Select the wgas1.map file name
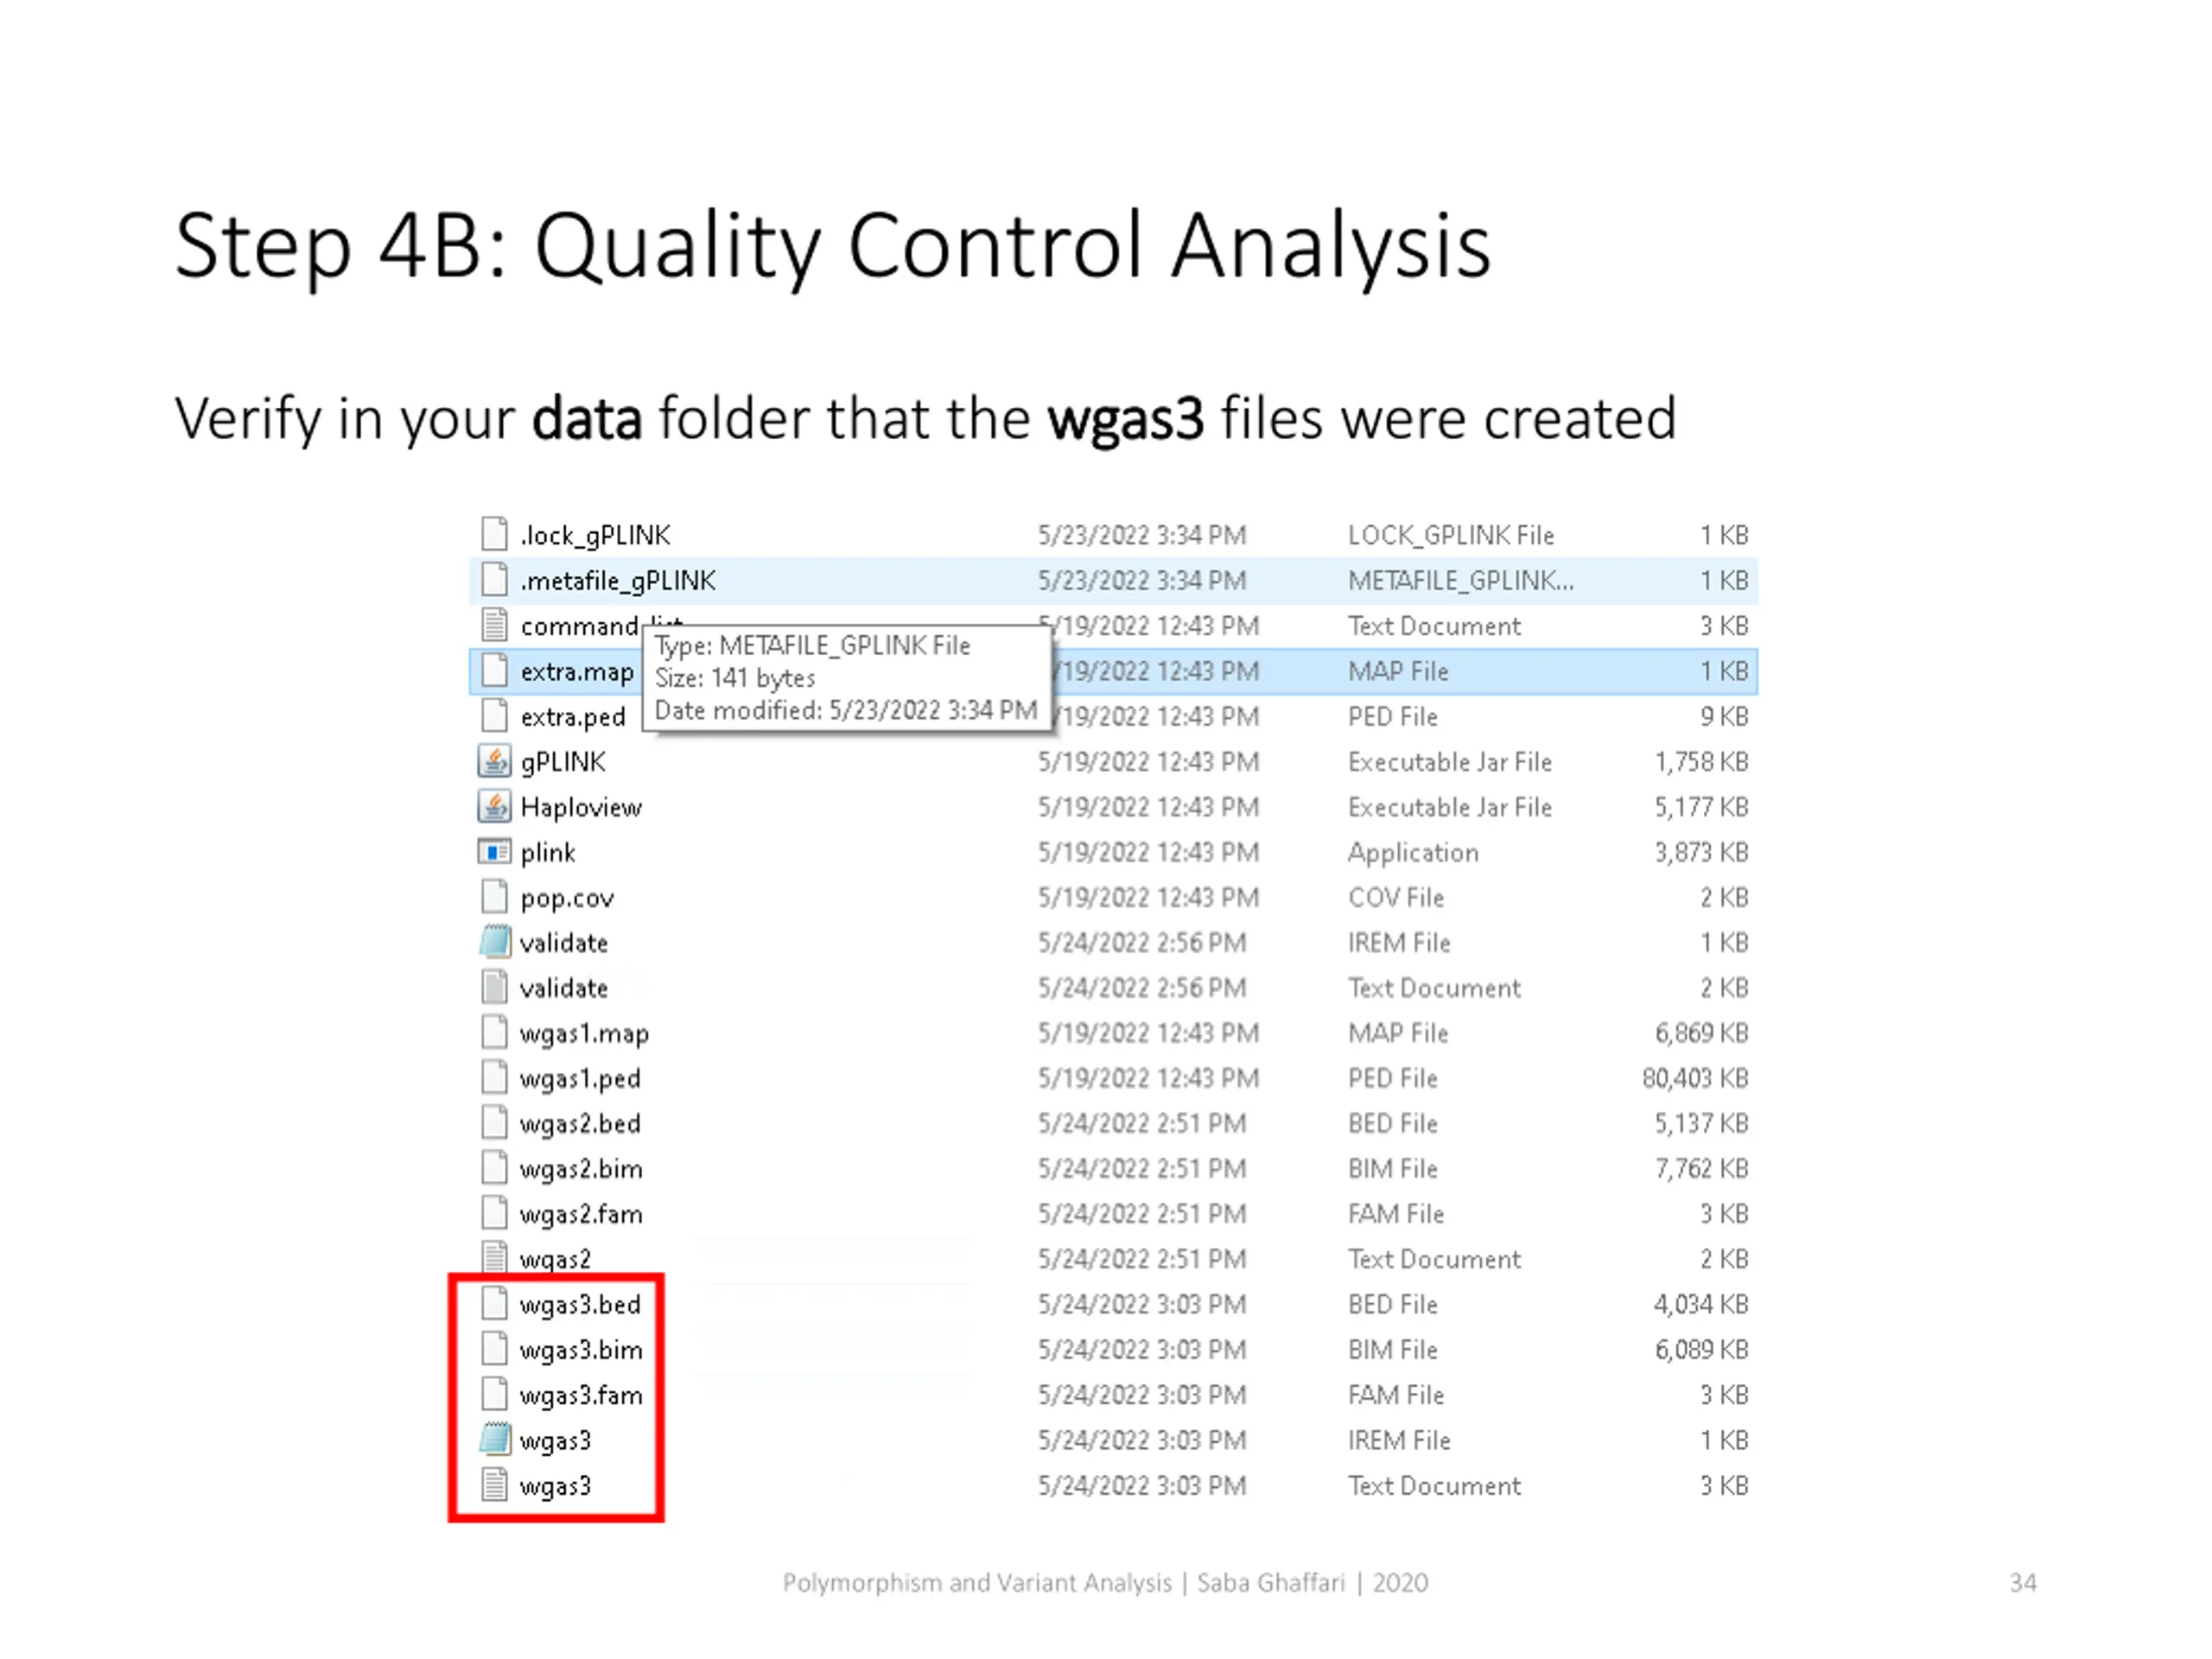 point(584,1034)
